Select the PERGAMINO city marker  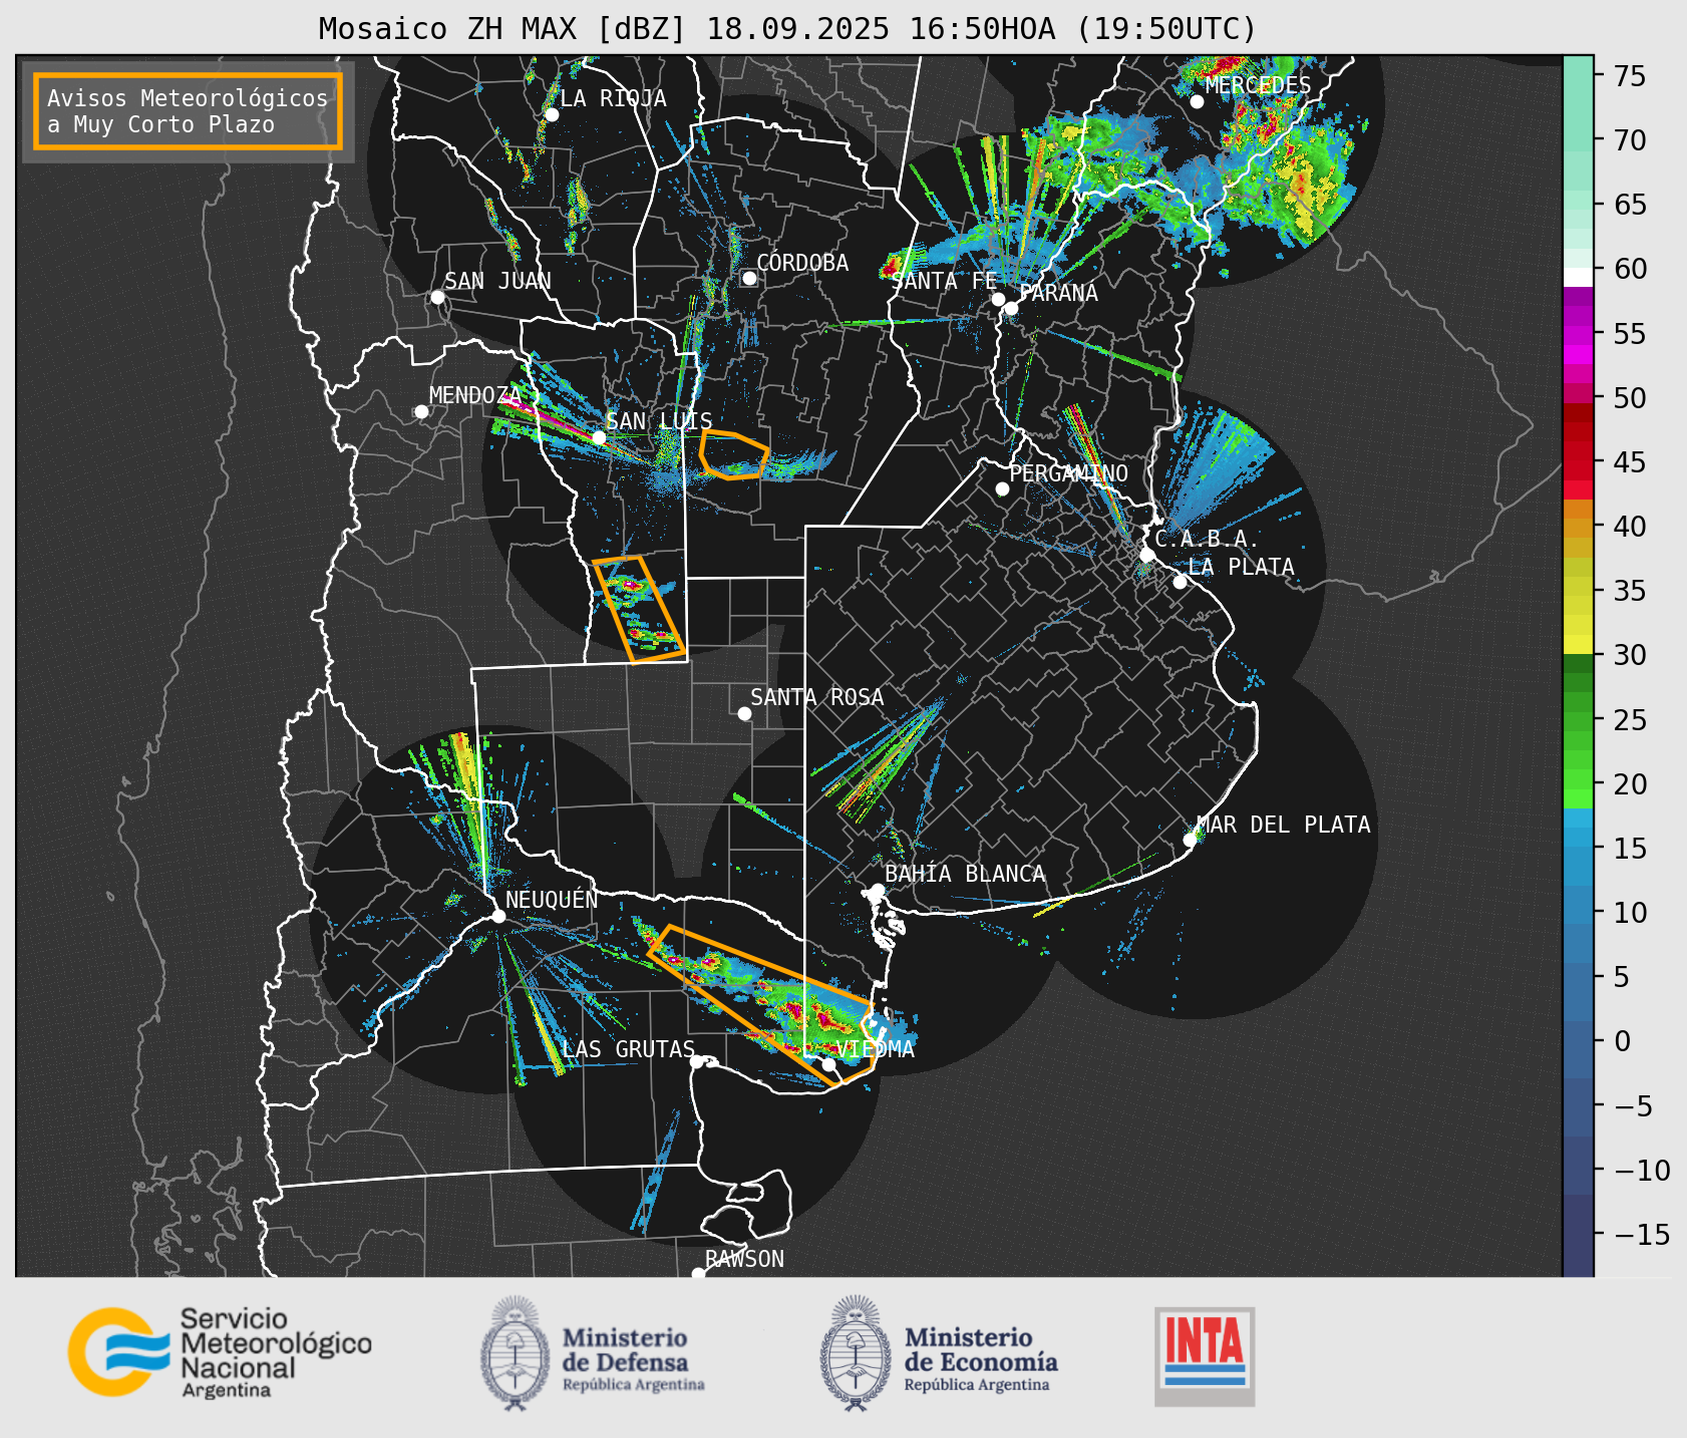(1002, 489)
